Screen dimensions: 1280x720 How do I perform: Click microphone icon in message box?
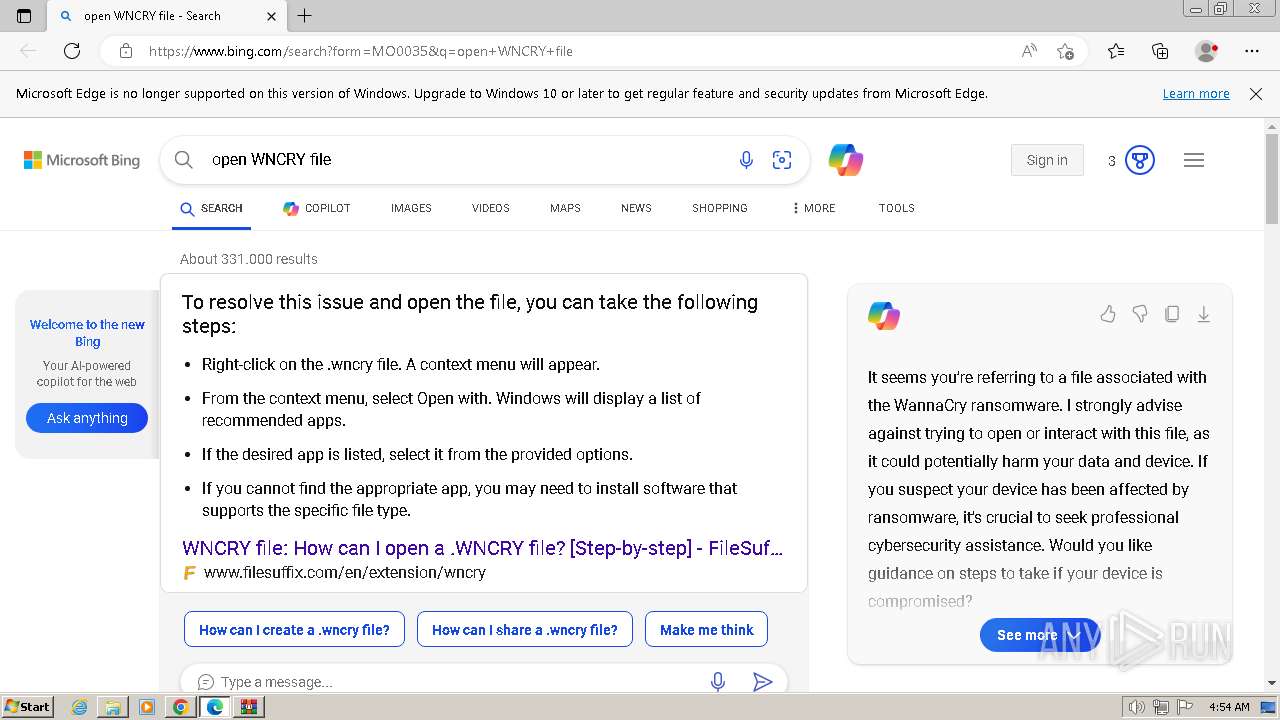[x=718, y=682]
